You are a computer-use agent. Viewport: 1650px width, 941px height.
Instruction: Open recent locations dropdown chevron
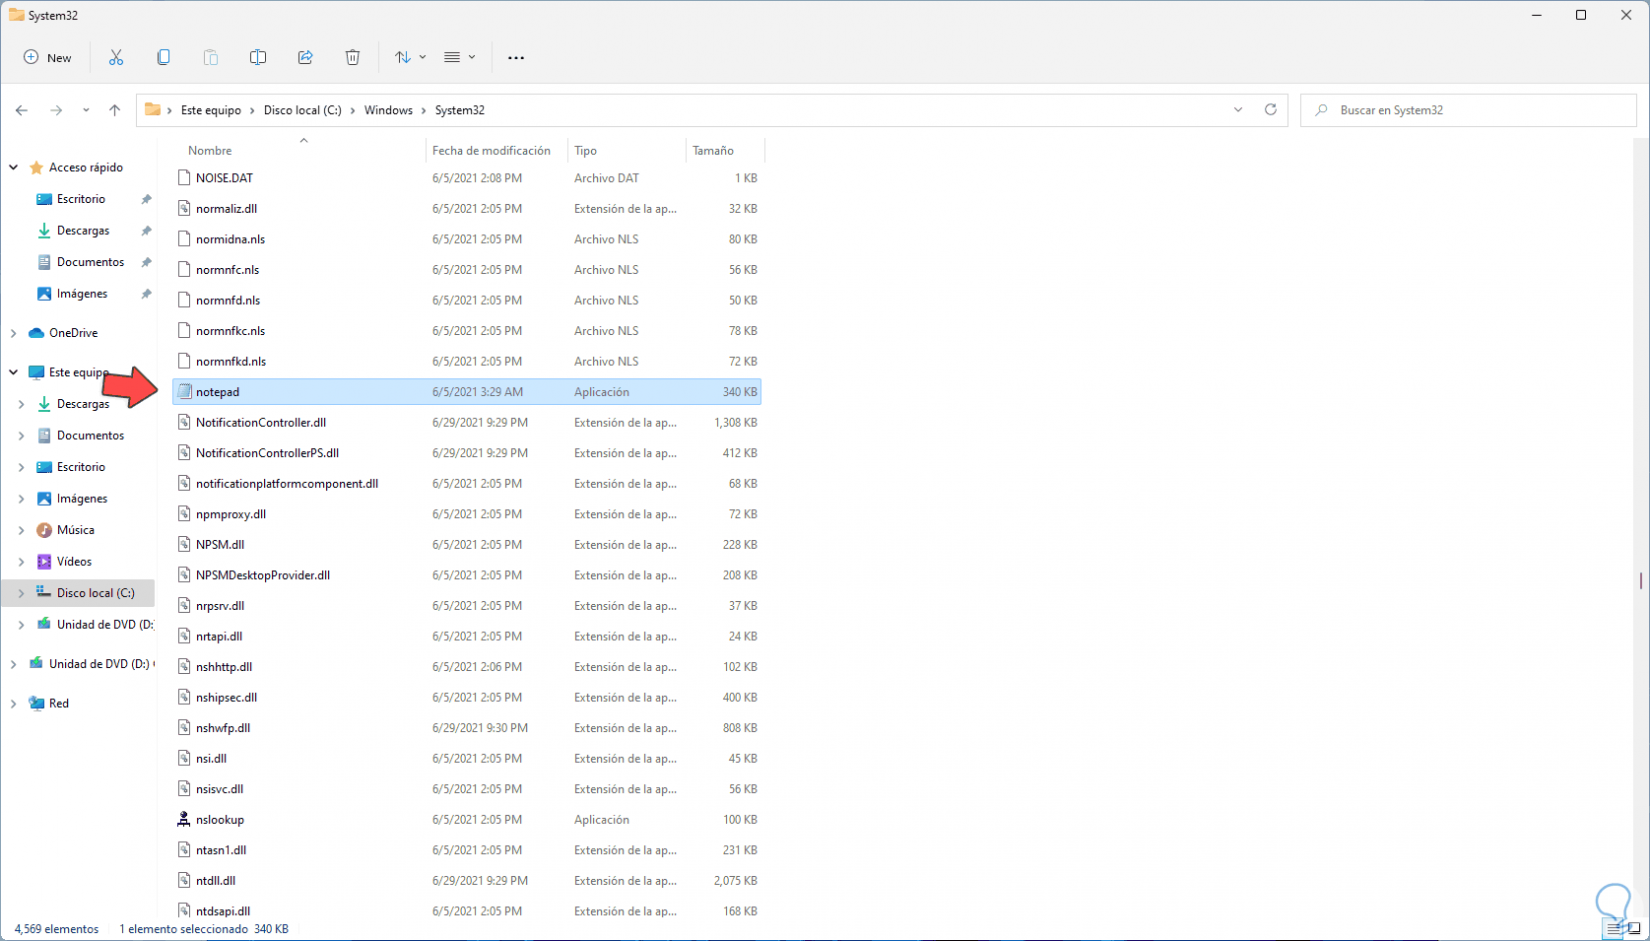pyautogui.click(x=86, y=110)
